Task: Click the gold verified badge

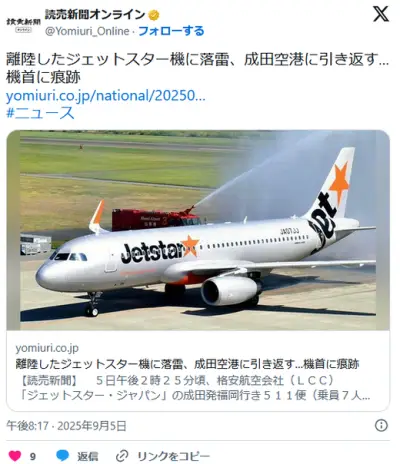Action: point(154,15)
